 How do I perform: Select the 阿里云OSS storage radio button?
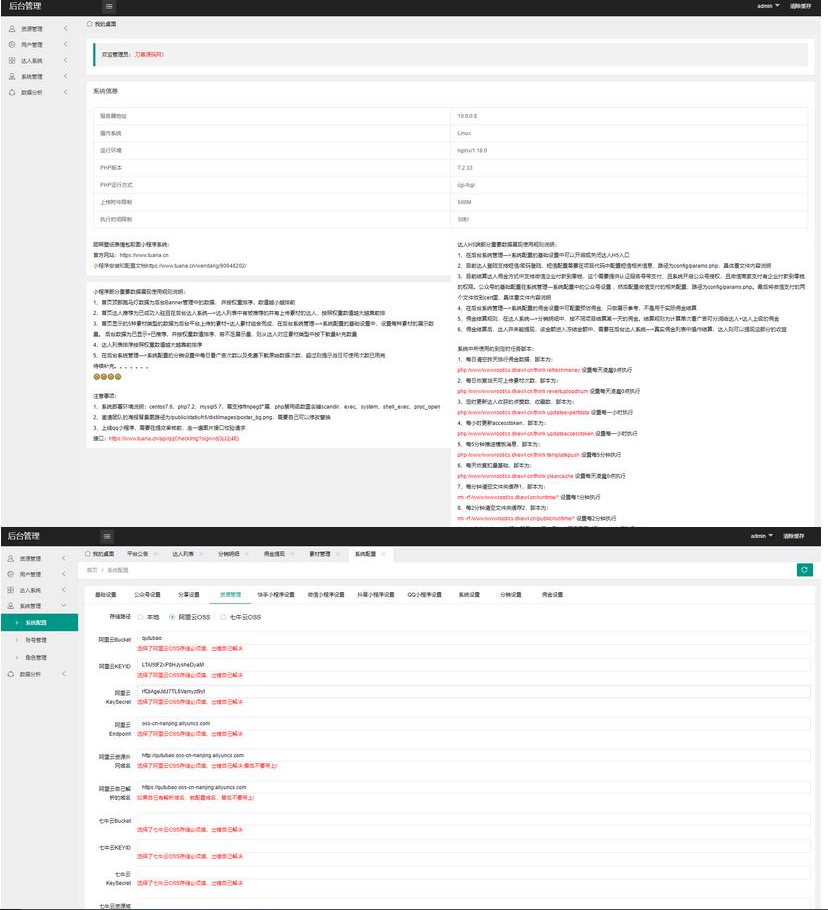pyautogui.click(x=172, y=617)
